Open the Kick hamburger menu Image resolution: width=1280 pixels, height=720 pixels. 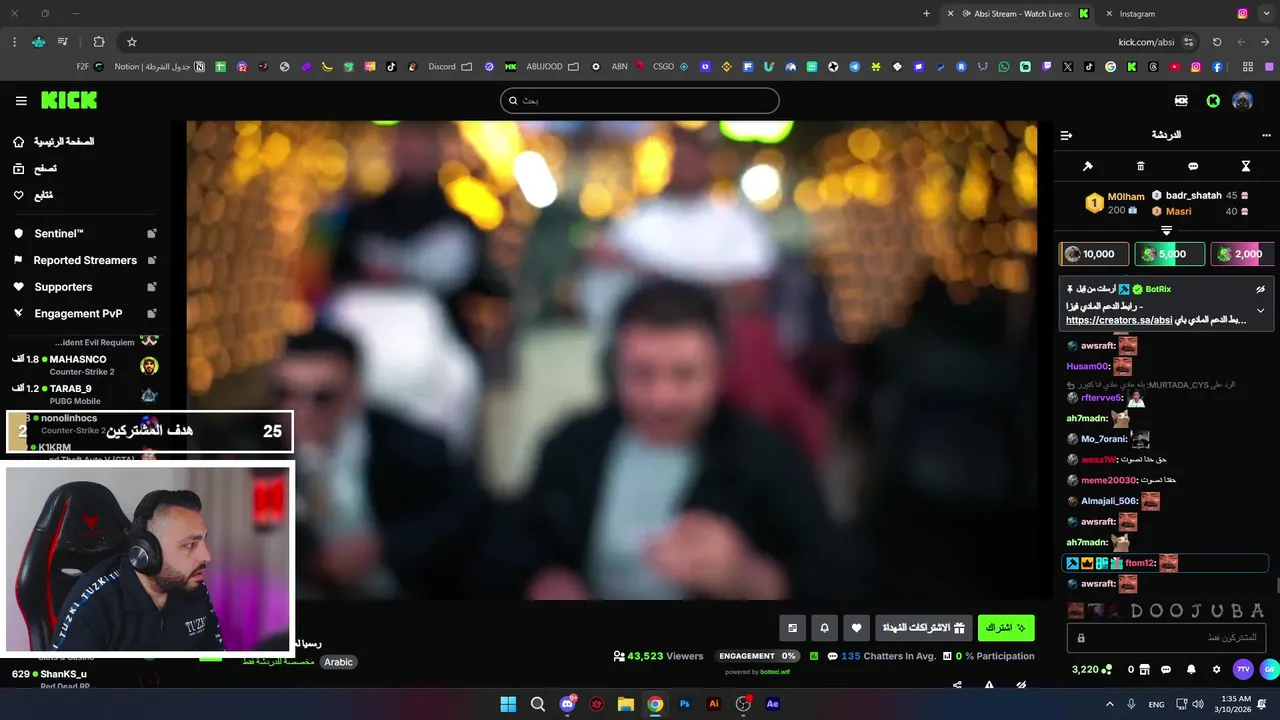[x=21, y=101]
